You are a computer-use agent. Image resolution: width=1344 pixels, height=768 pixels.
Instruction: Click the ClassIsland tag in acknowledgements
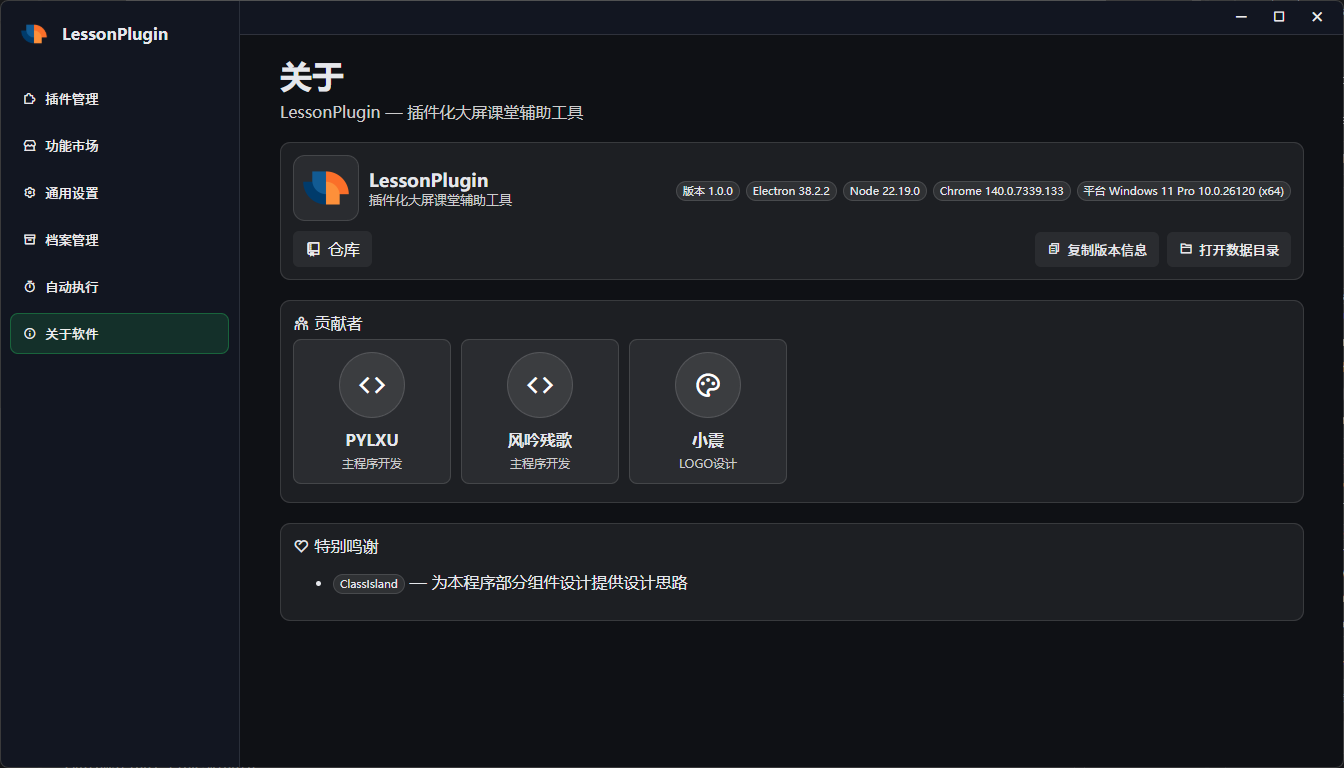click(x=369, y=584)
